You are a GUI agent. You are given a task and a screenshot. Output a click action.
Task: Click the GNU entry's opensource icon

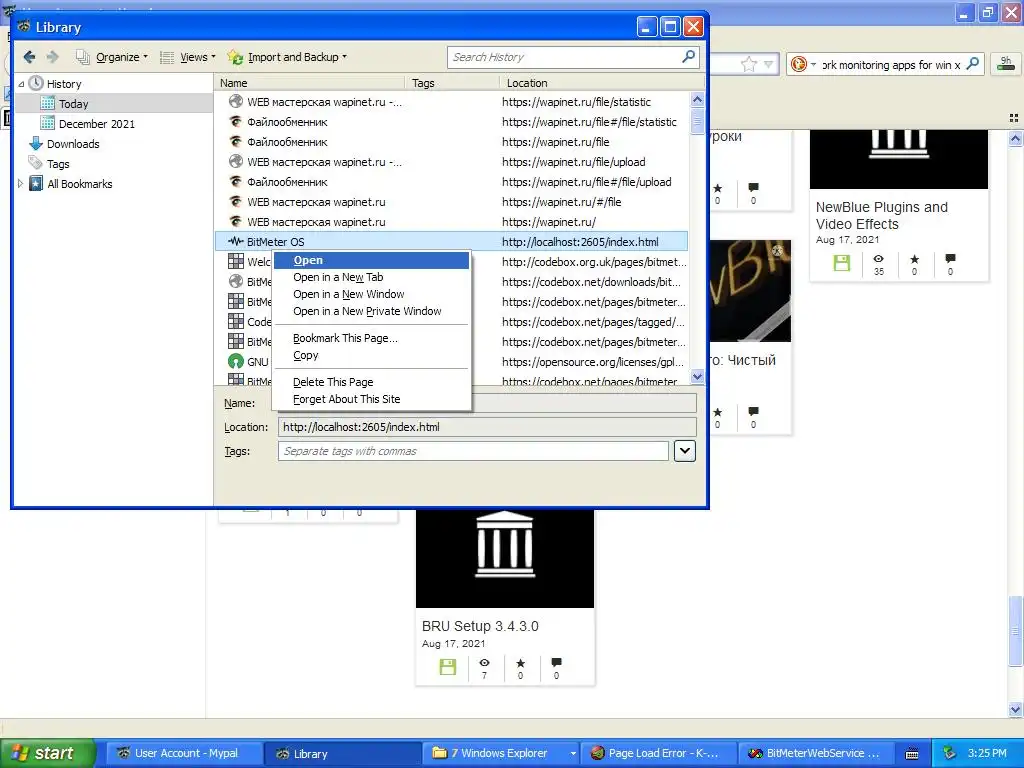click(236, 361)
